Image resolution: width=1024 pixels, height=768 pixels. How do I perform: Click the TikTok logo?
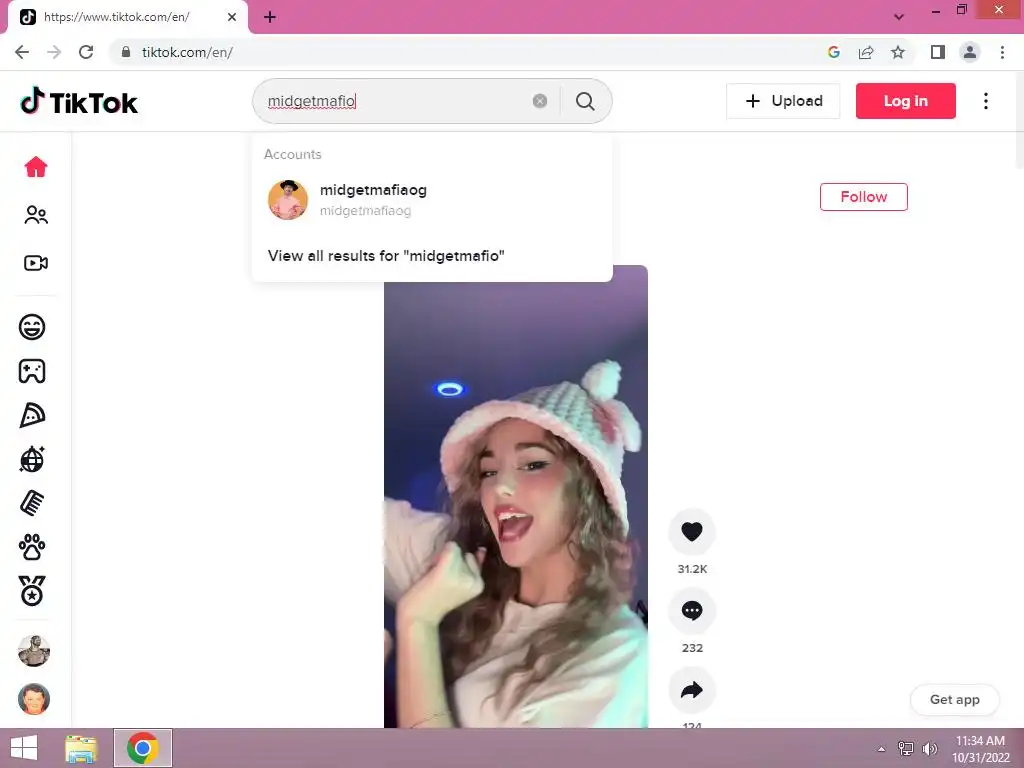tap(79, 101)
